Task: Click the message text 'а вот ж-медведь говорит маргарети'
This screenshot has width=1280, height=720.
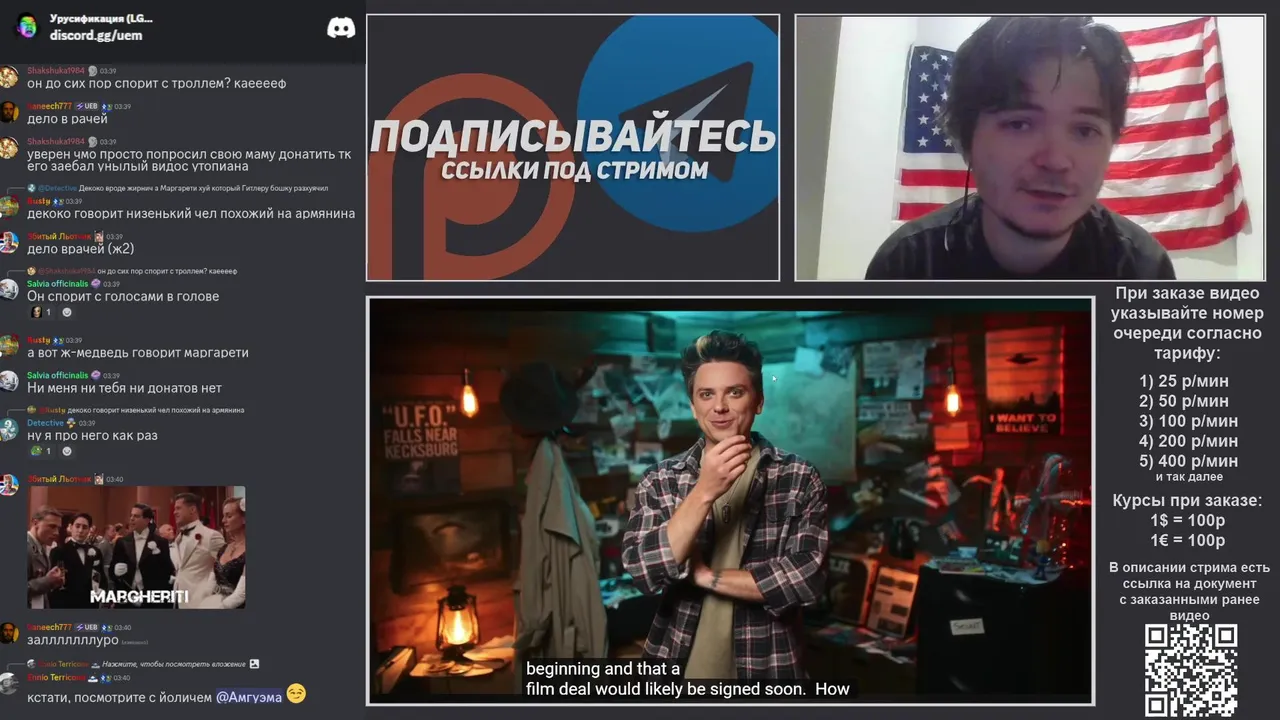Action: coord(138,352)
